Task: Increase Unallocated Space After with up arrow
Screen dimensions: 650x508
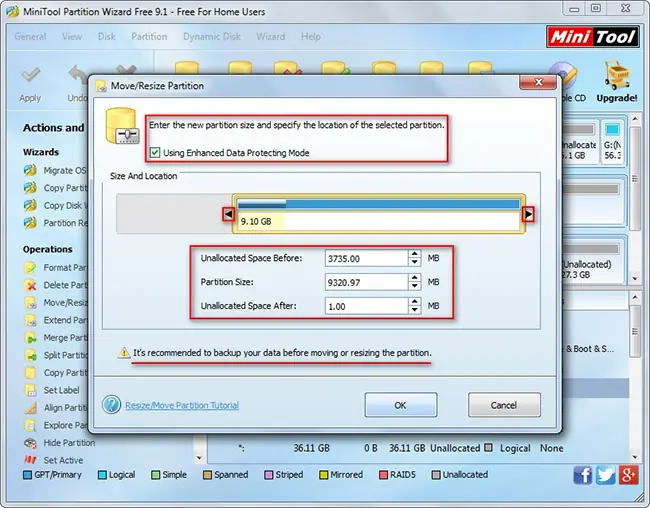Action: coord(415,302)
